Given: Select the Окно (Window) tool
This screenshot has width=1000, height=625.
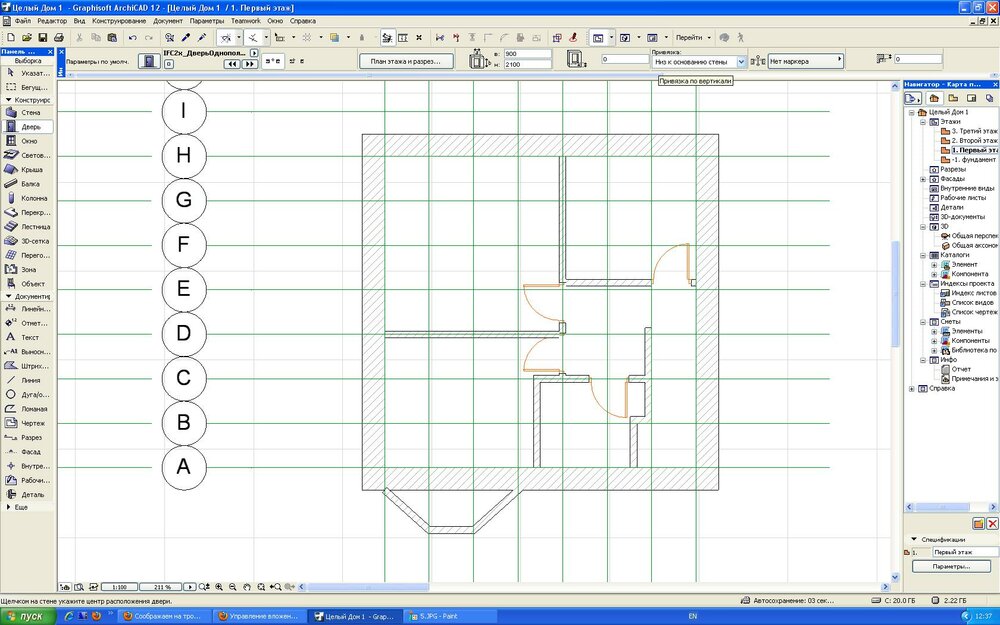Looking at the screenshot, I should (27, 141).
